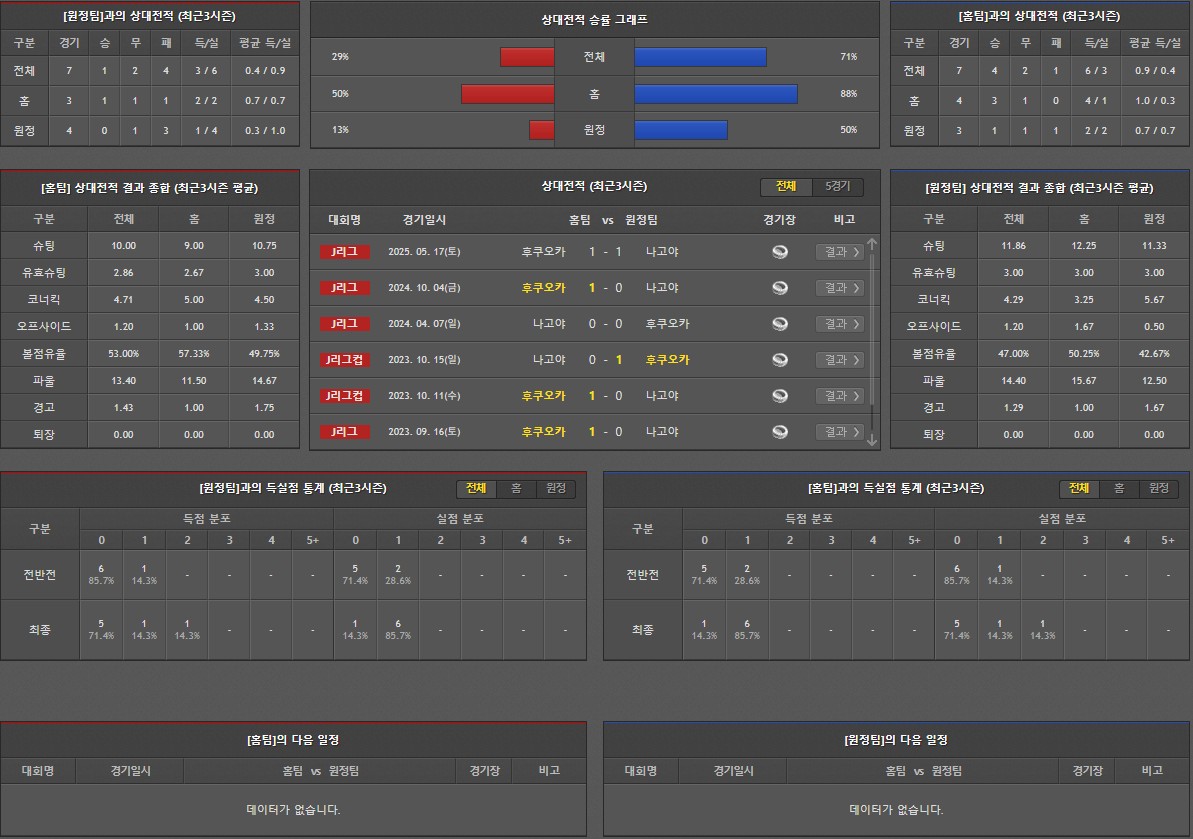Screen dimensions: 1193x839
Task: Click stadium icon for 2023. 10. 15 match
Action: 779,360
